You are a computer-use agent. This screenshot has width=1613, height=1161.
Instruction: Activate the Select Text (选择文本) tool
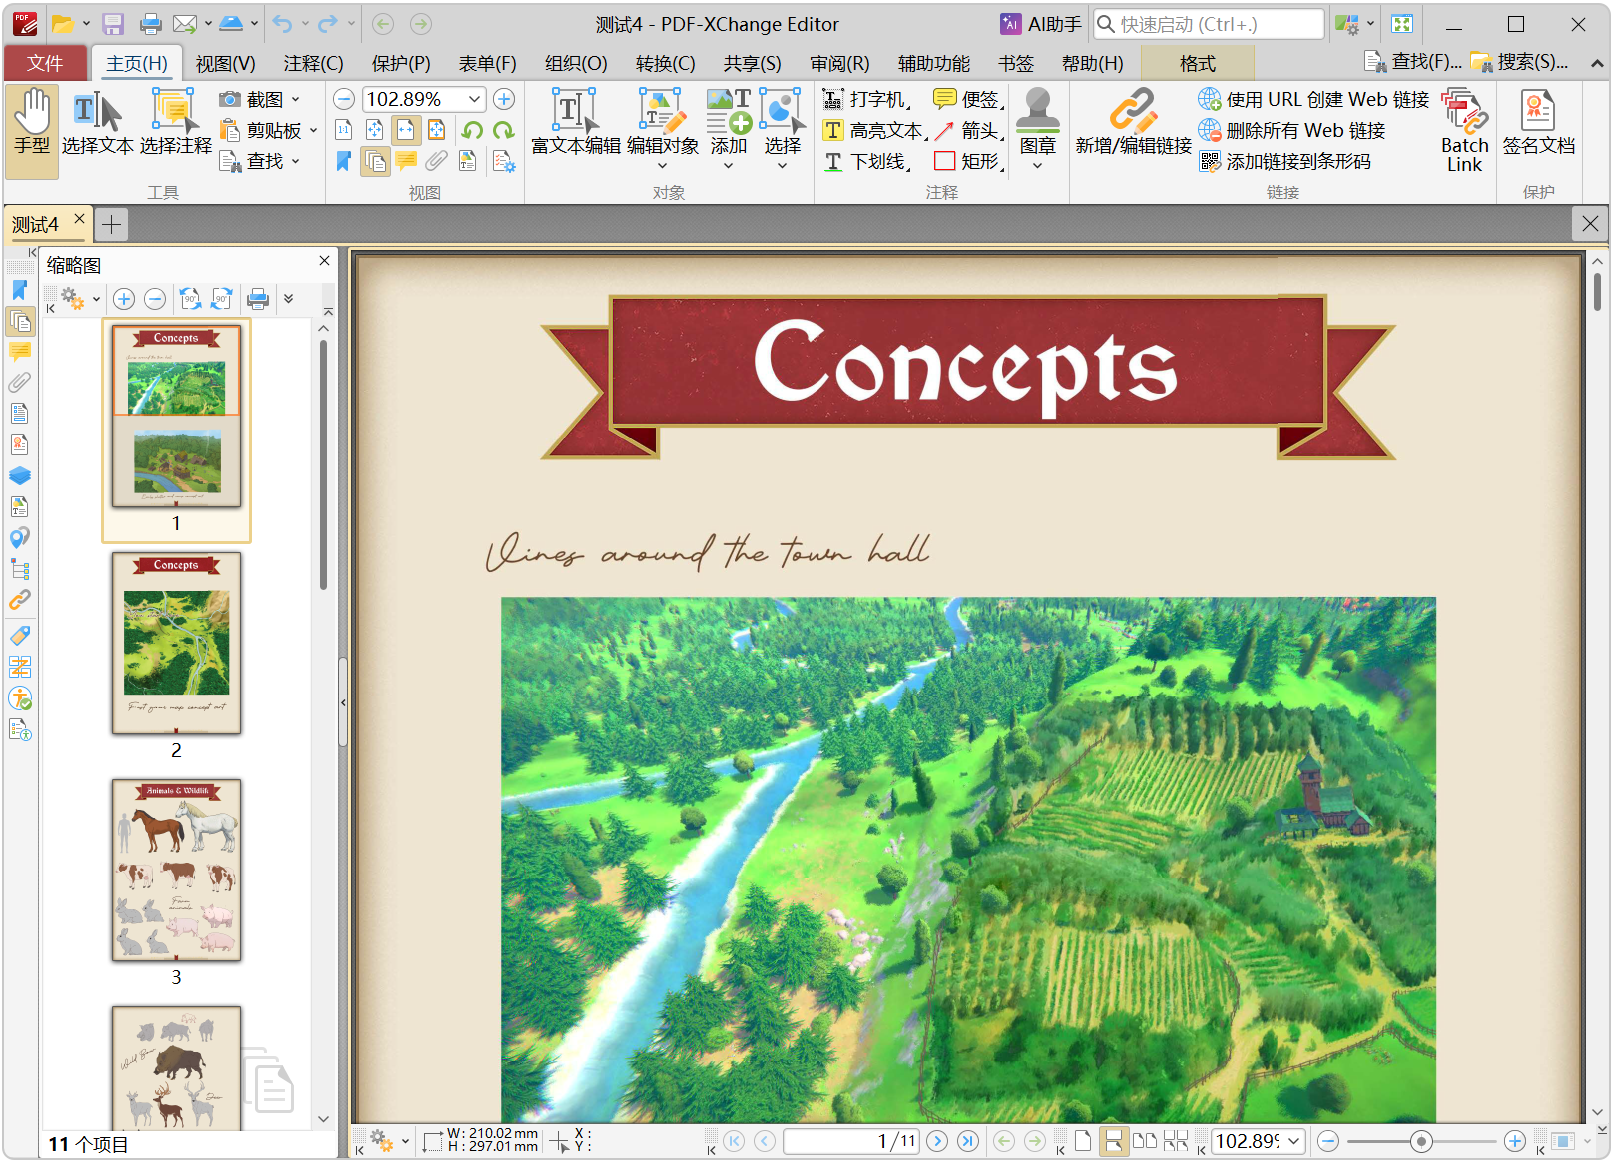97,122
